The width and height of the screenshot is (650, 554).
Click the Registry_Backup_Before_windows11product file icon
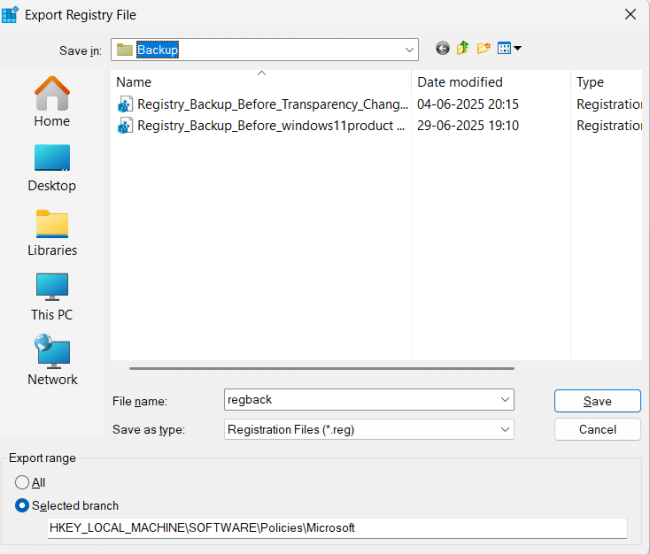125,126
